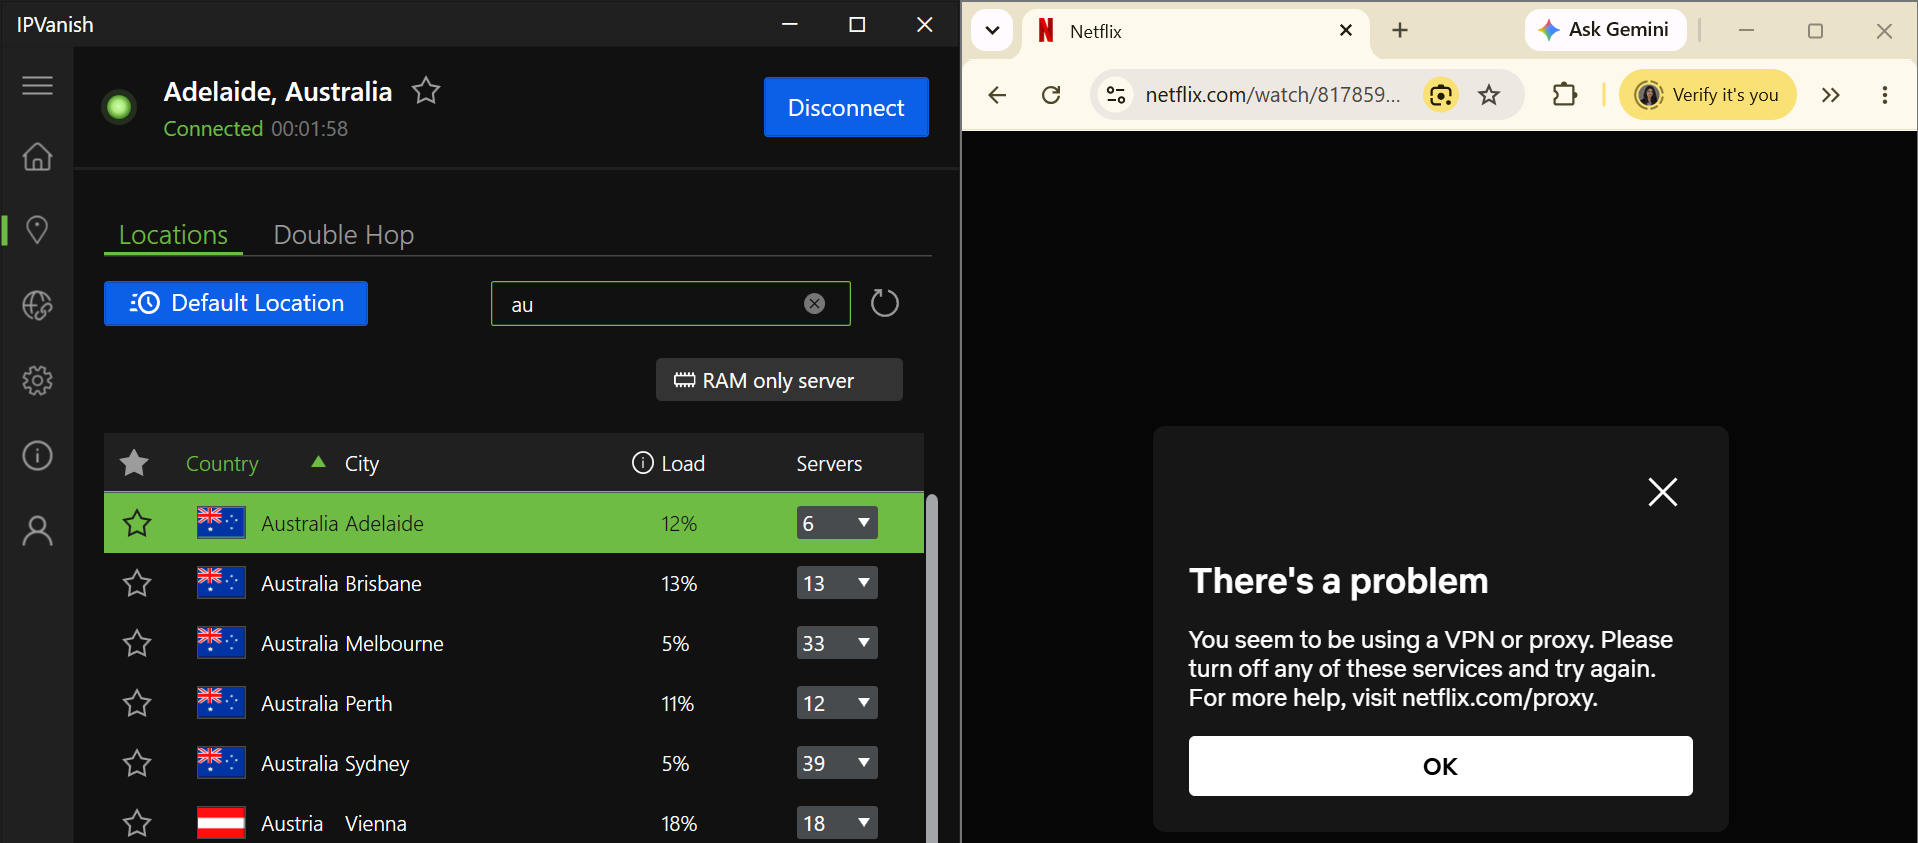This screenshot has width=1918, height=843.
Task: Go back in Chrome
Action: point(997,95)
